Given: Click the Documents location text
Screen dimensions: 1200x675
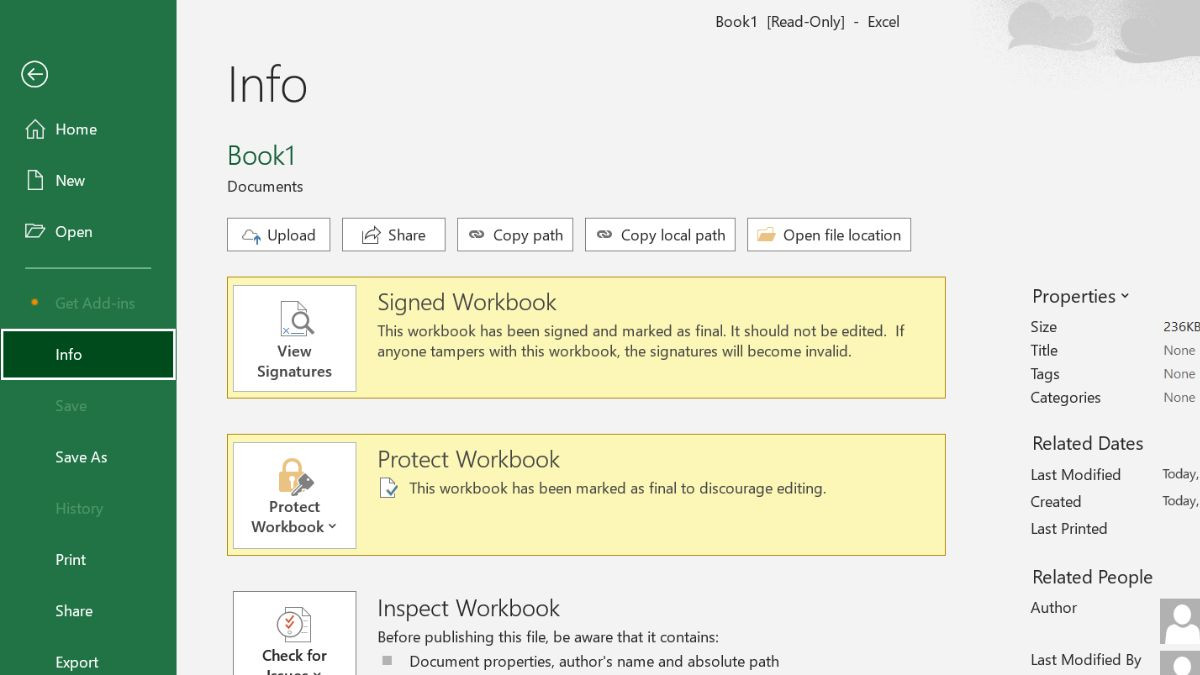Looking at the screenshot, I should pyautogui.click(x=265, y=187).
